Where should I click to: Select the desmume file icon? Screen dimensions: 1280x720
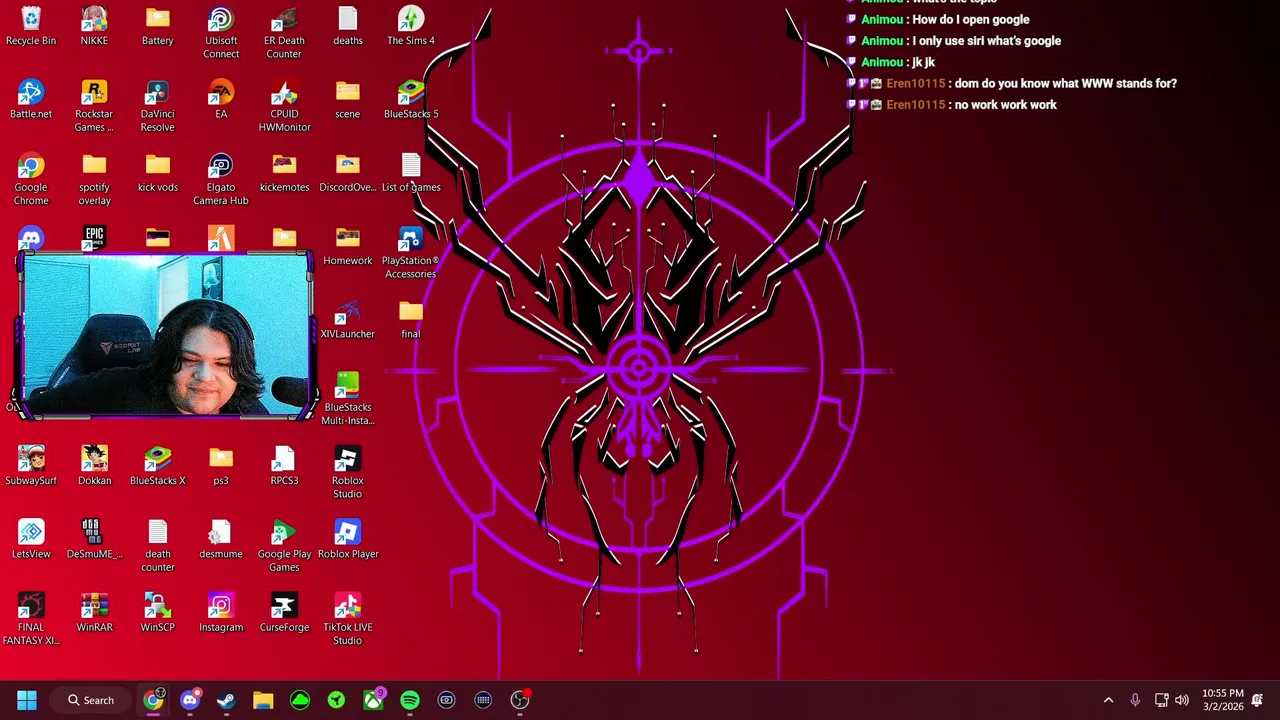pos(221,540)
